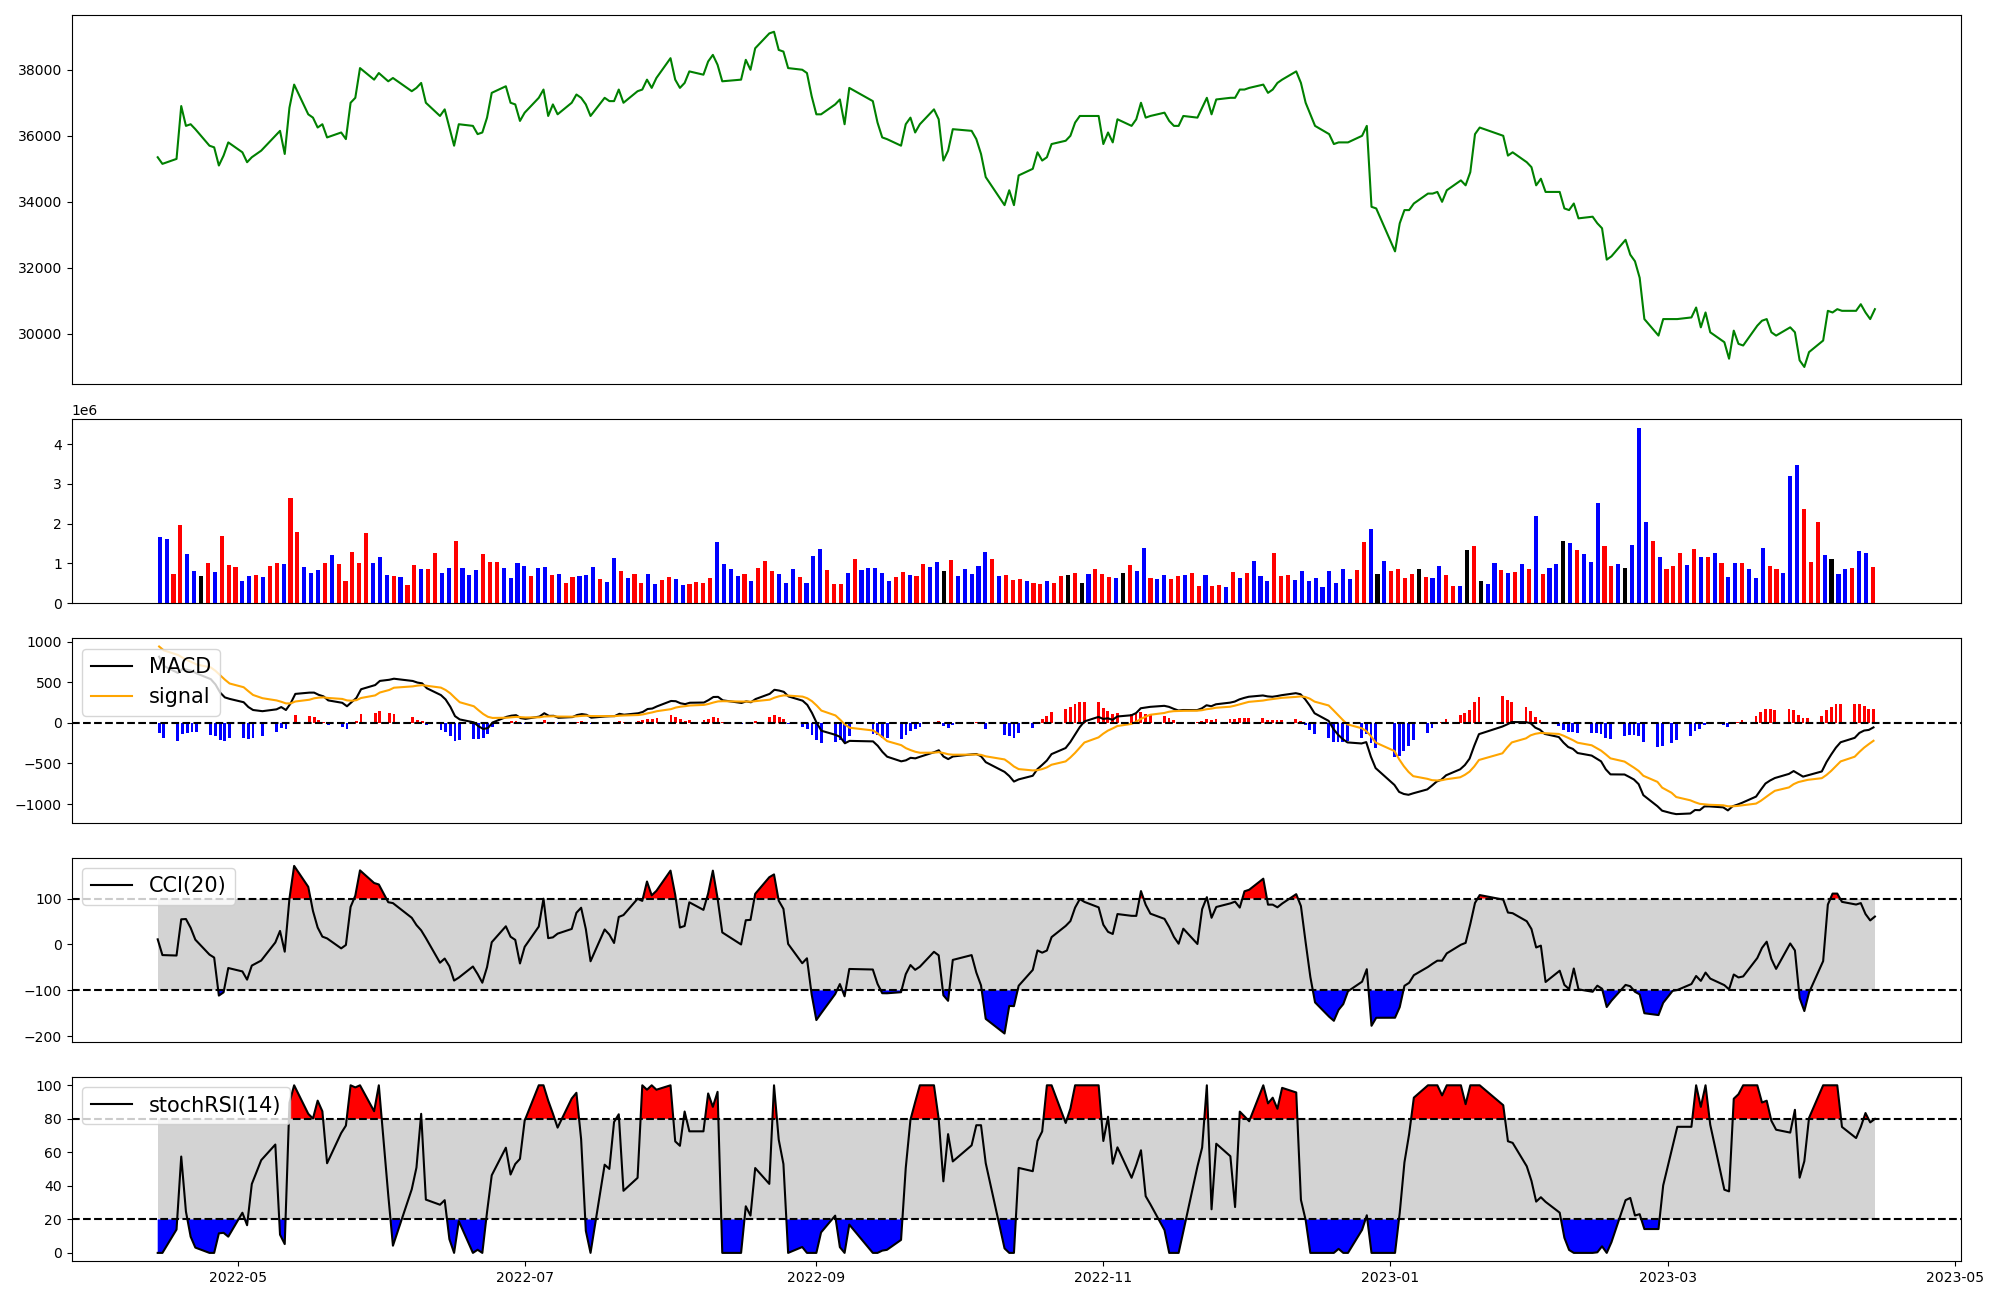Click the 2023-03 date tick label
This screenshot has height=1300, width=2000.
click(x=1668, y=1277)
